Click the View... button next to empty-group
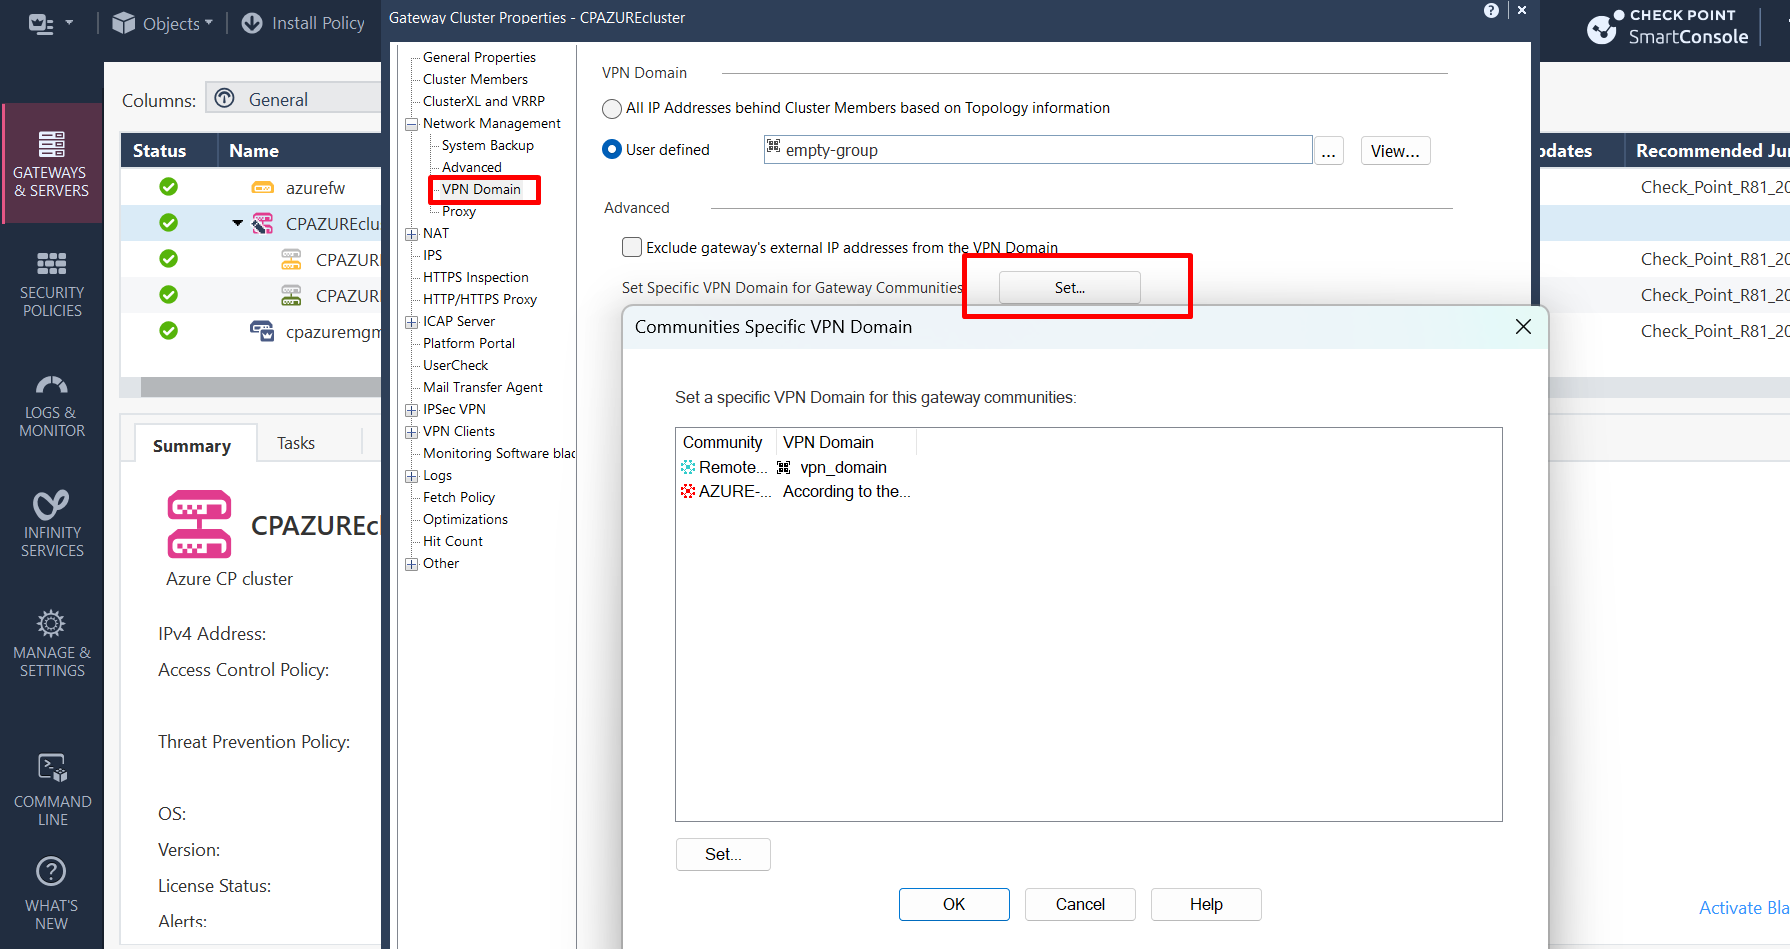This screenshot has height=949, width=1790. [x=1395, y=150]
